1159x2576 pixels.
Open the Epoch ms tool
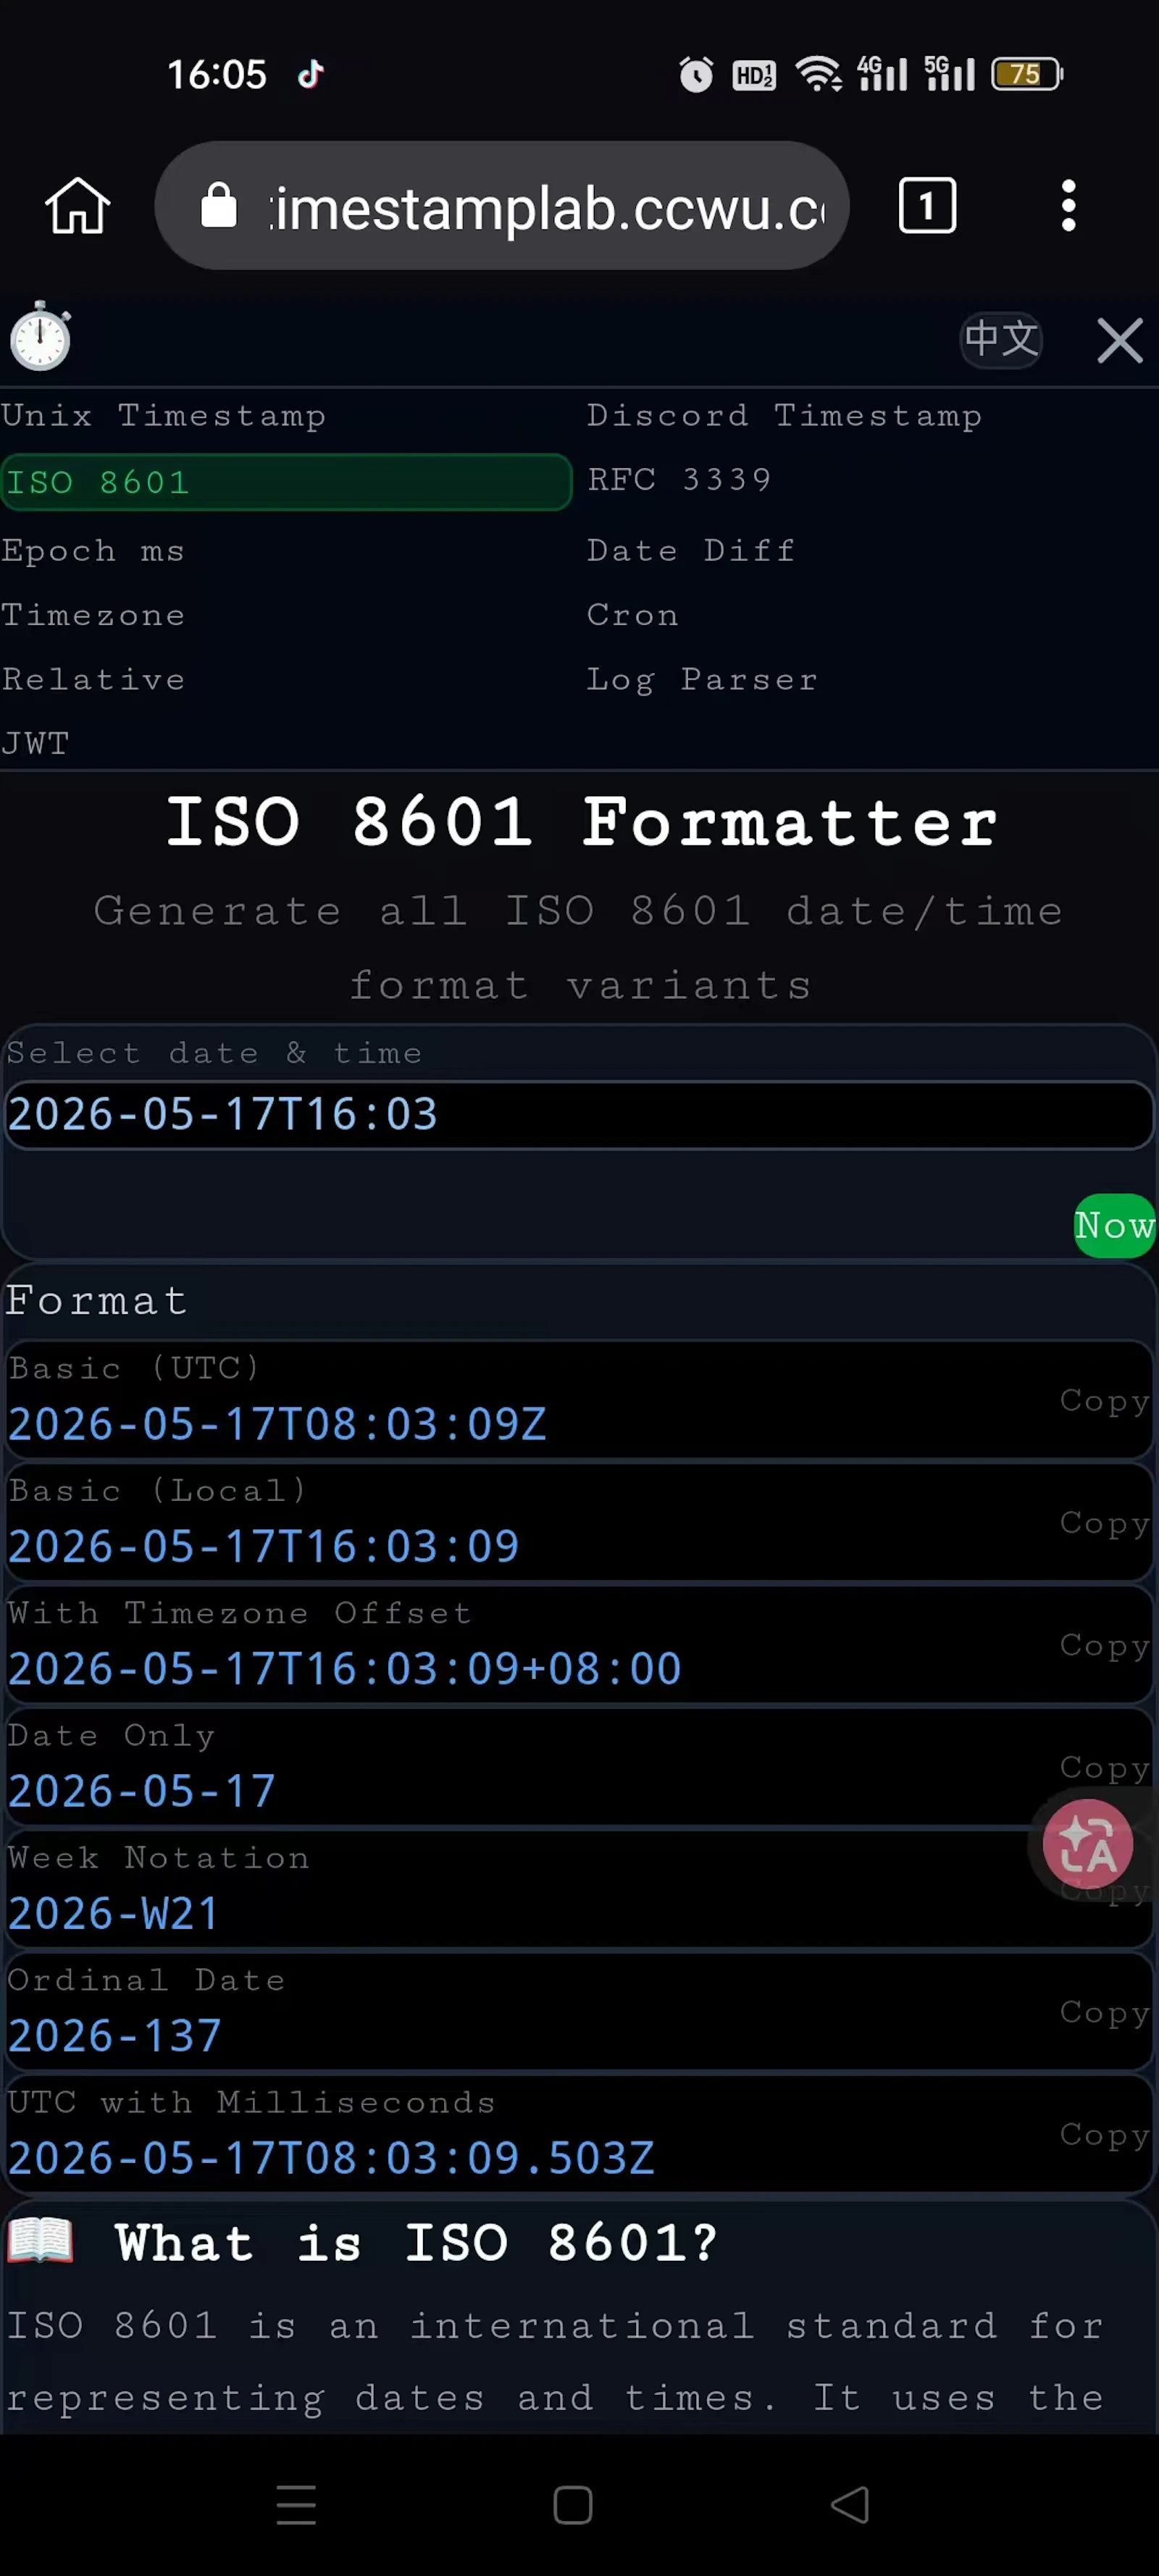(93, 551)
